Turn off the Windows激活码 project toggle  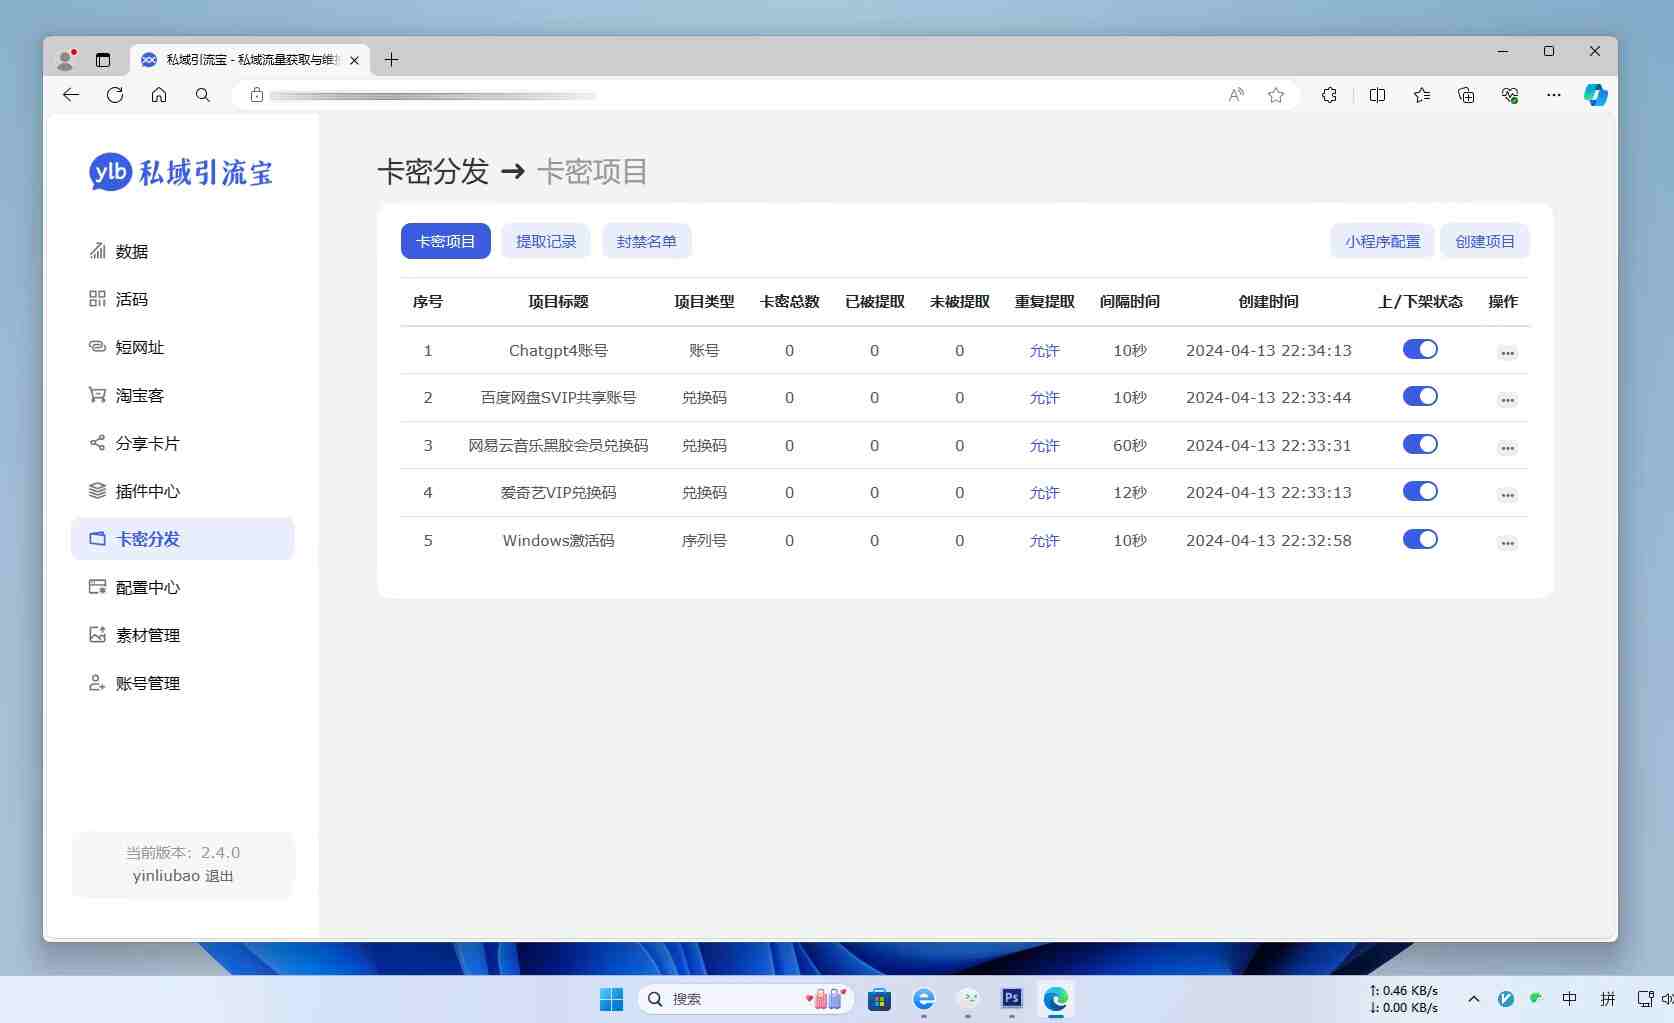coord(1420,539)
